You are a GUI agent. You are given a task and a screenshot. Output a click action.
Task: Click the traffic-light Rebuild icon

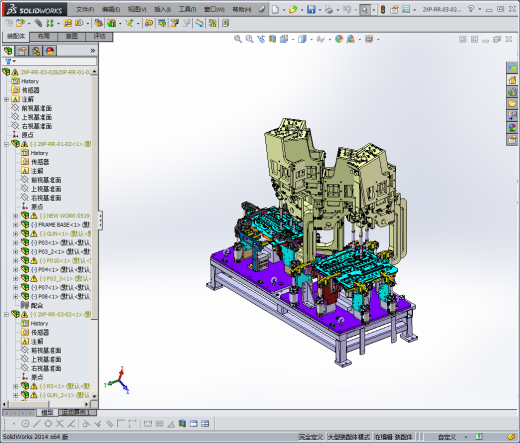[x=383, y=10]
